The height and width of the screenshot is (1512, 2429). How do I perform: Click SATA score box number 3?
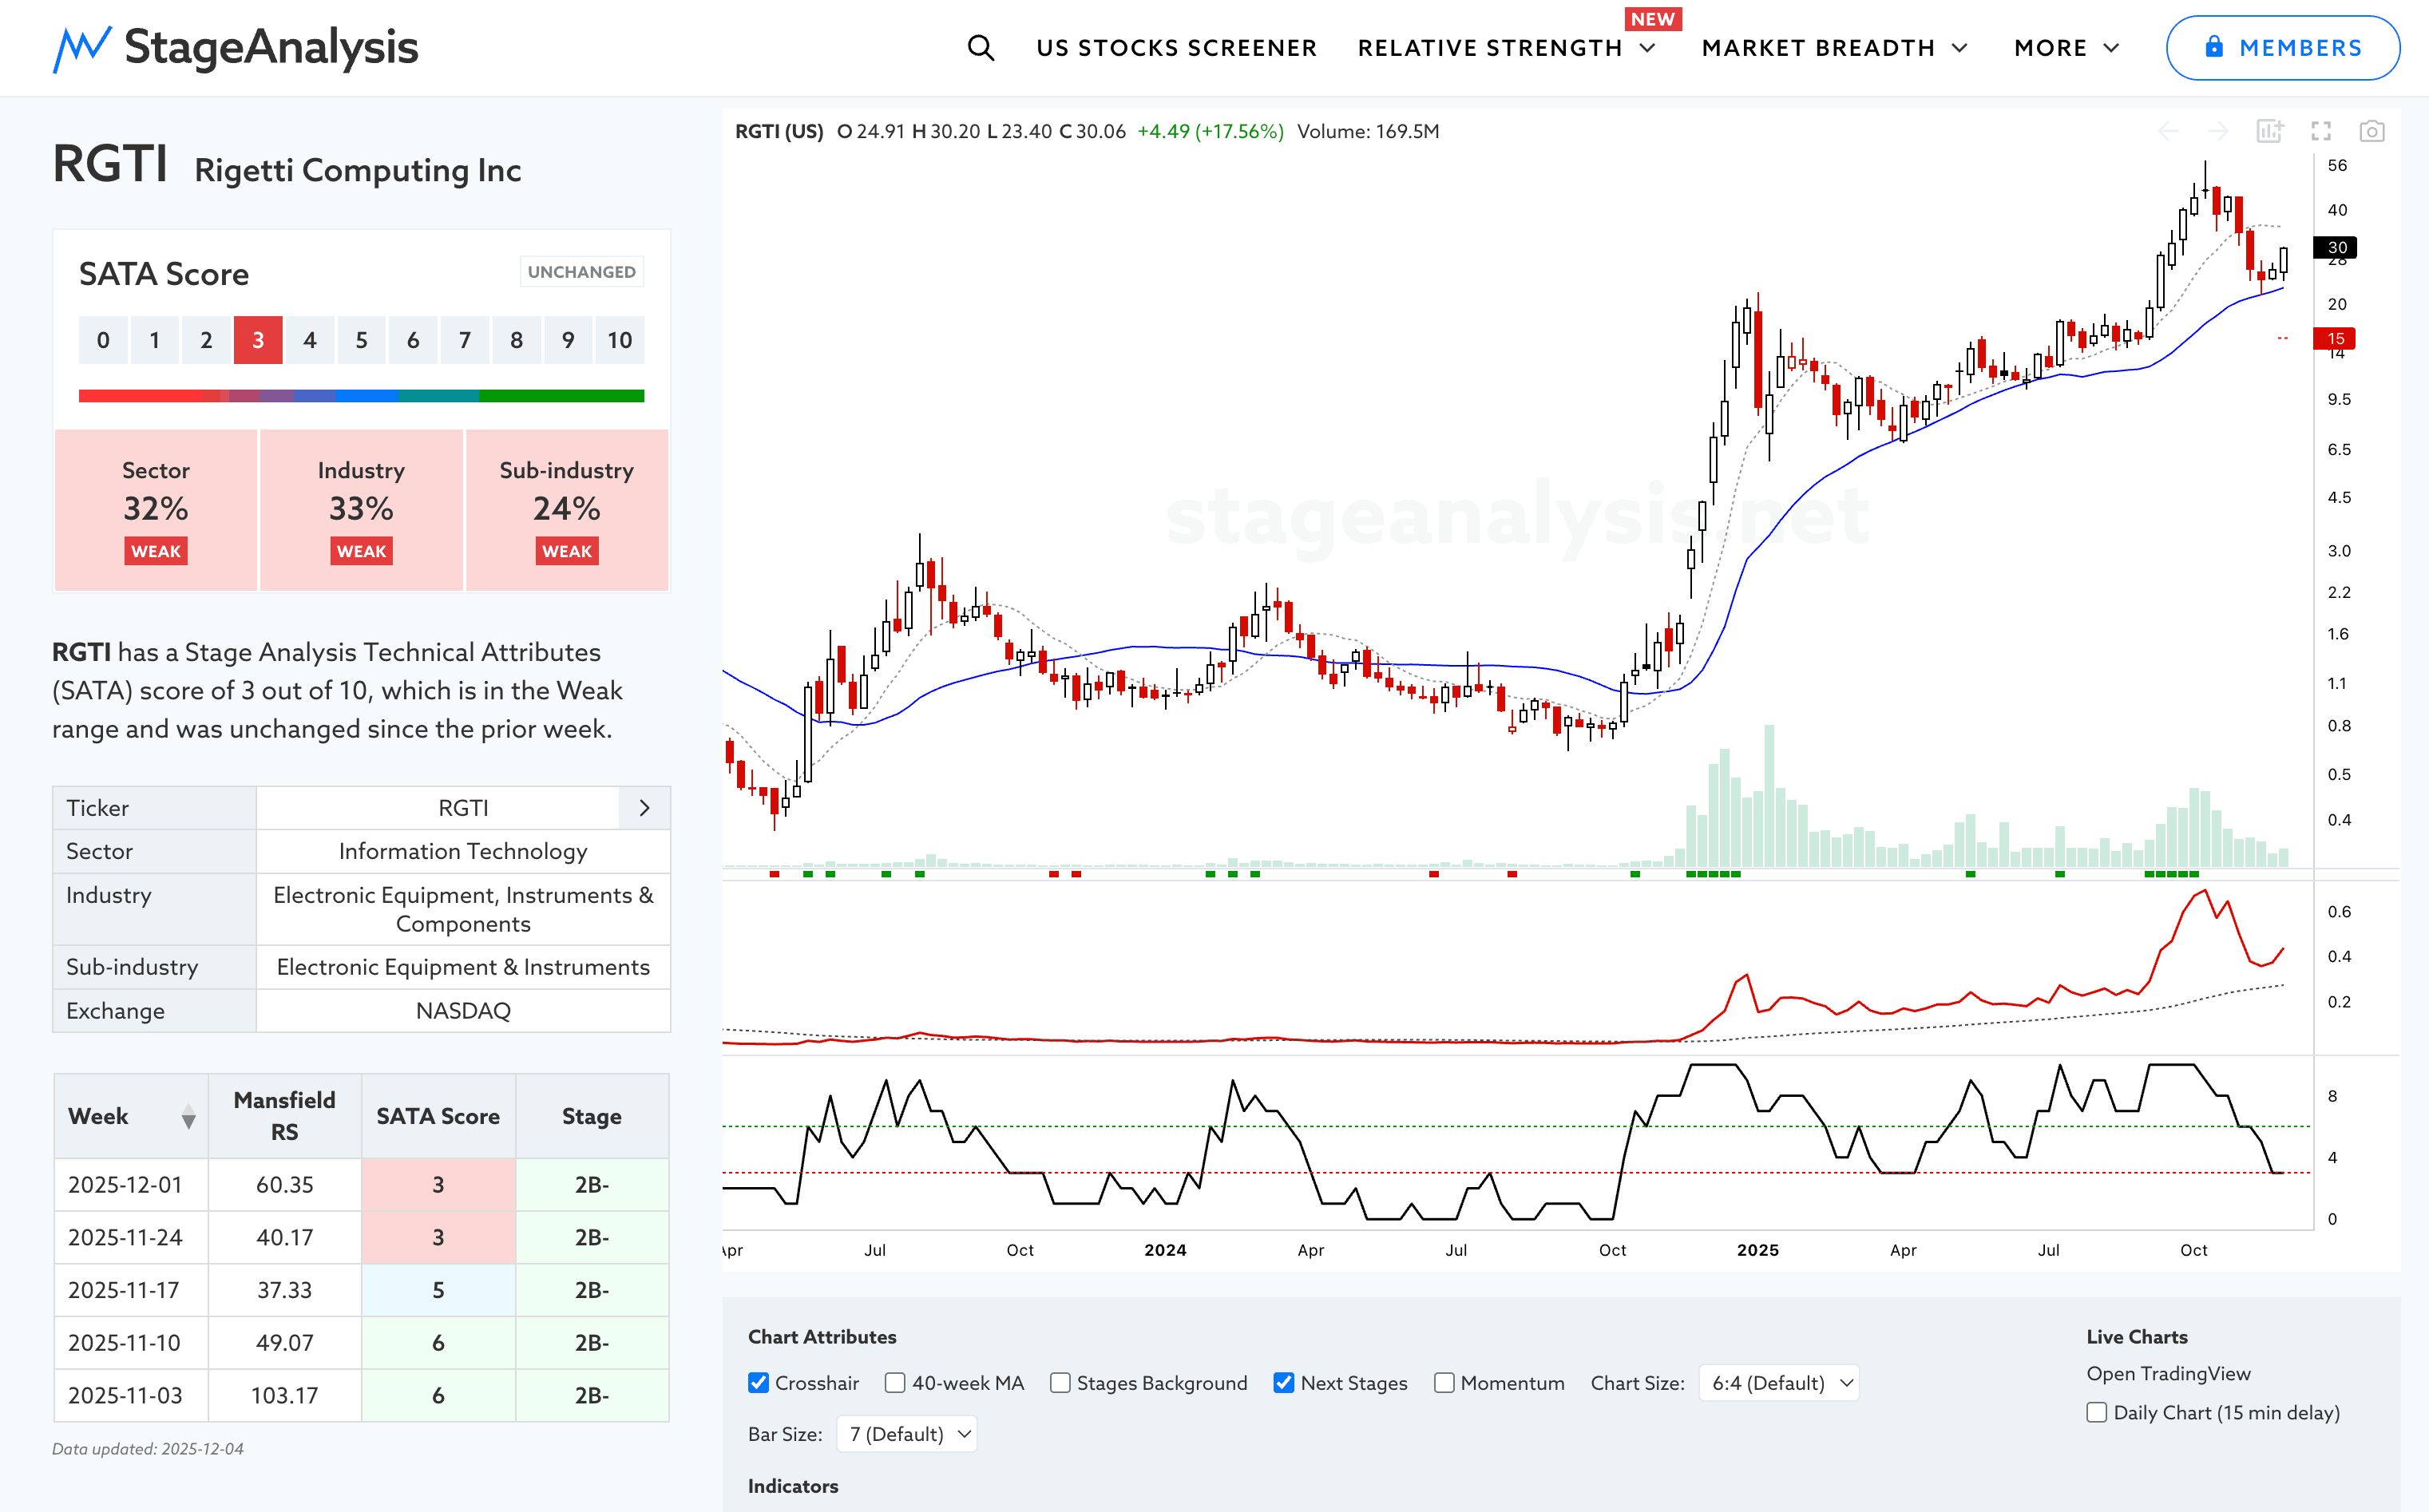coord(258,340)
